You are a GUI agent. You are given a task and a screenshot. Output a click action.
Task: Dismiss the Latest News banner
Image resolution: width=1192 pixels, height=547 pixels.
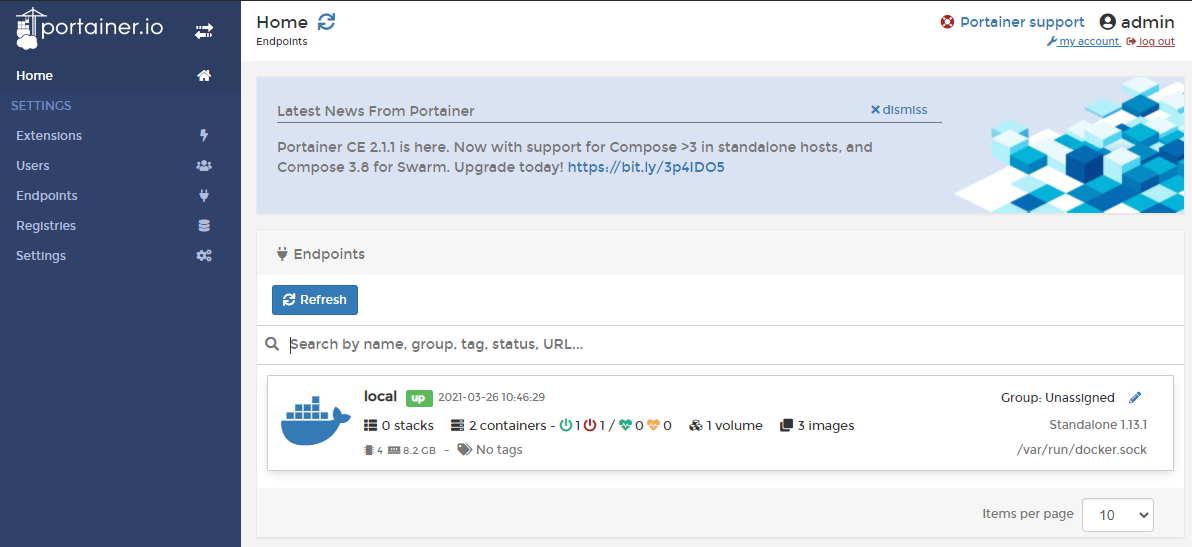899,109
